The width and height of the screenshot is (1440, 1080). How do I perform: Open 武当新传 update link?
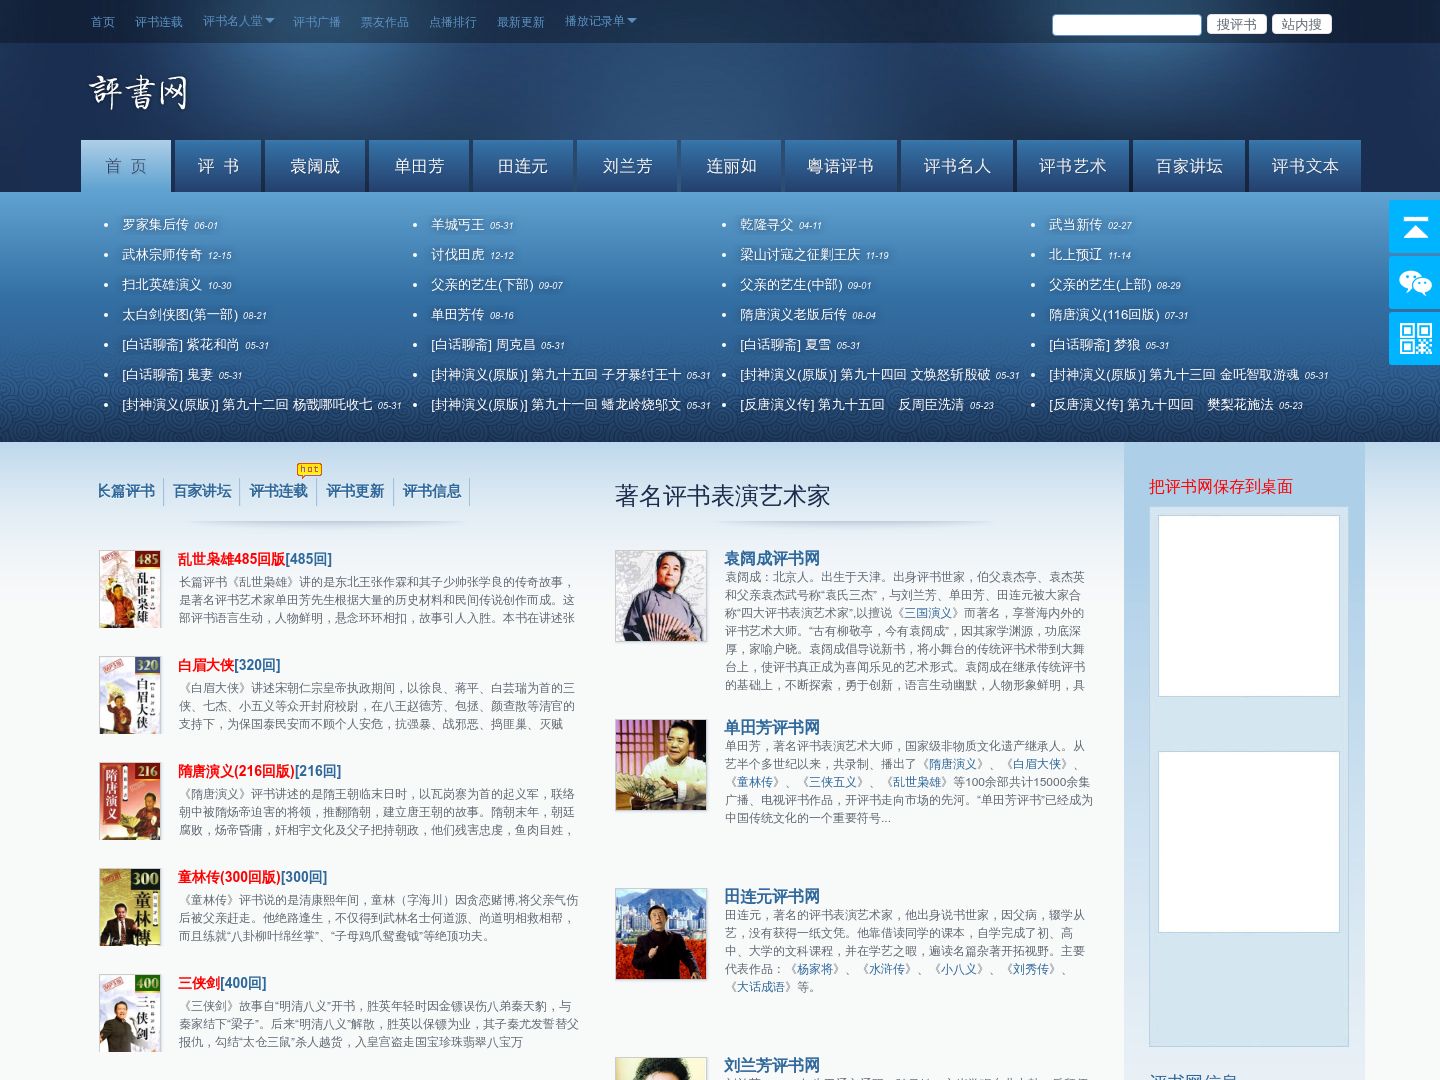point(1075,225)
